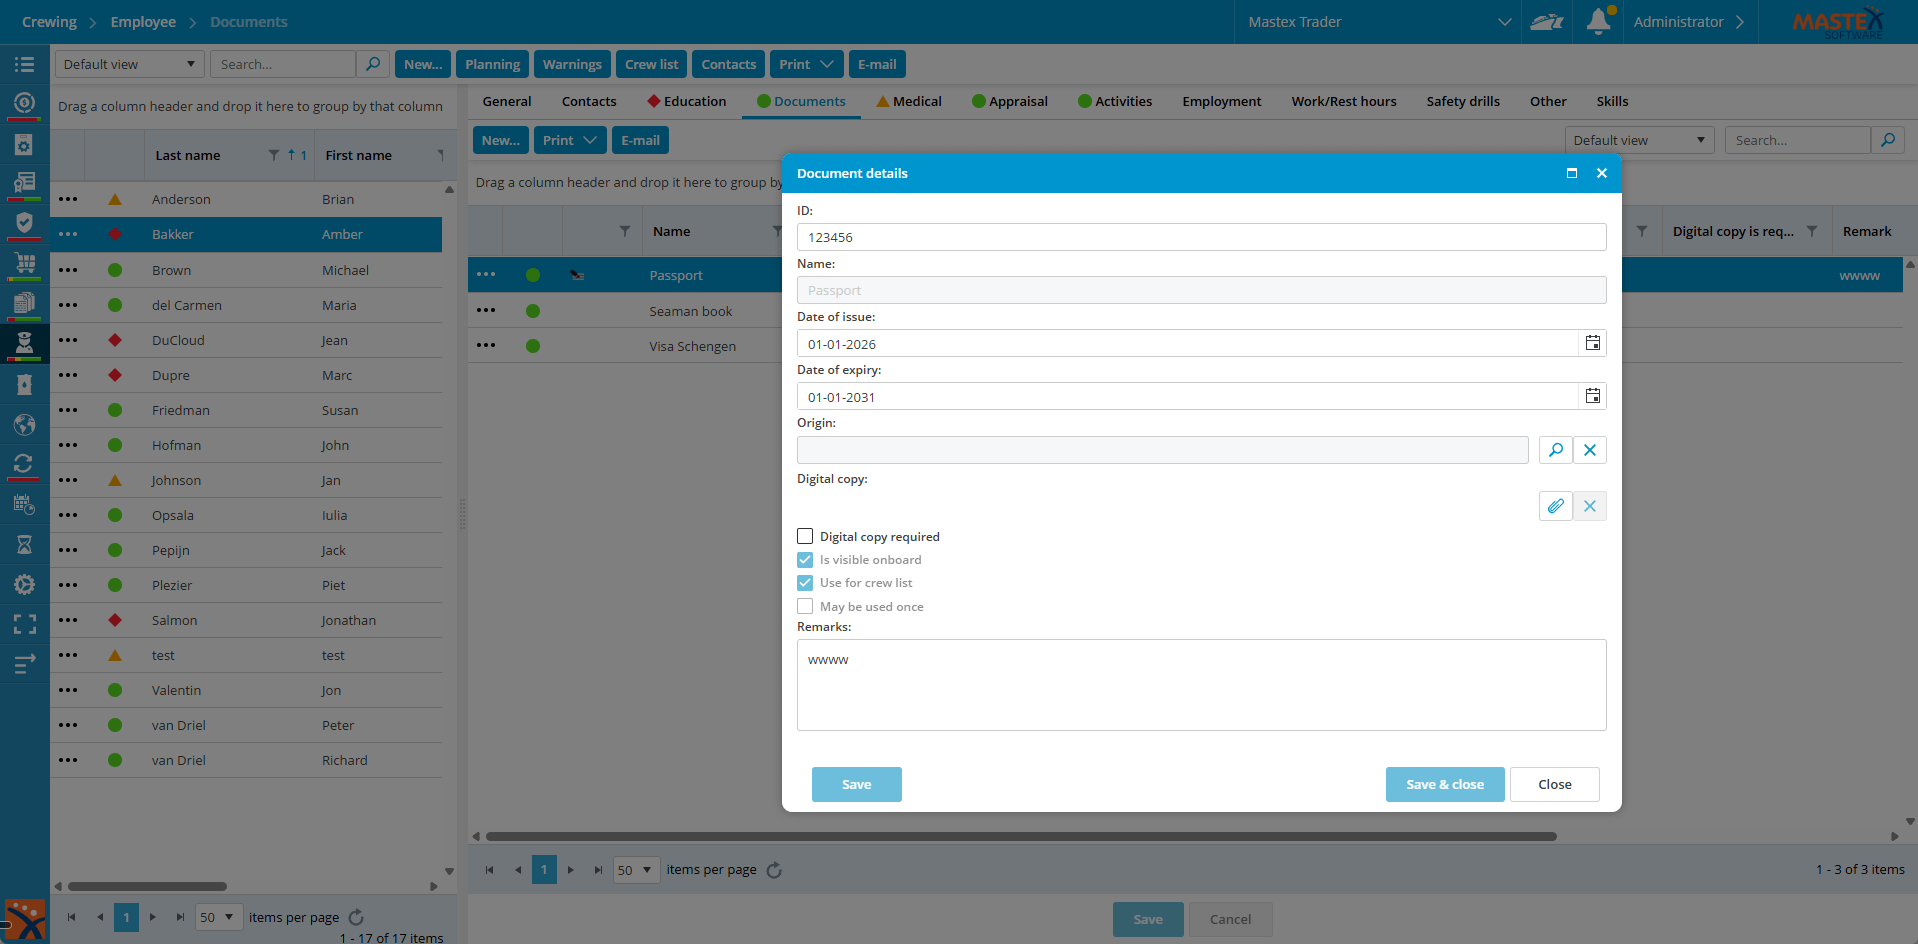1918x944 pixels.
Task: Click the globe icon in left sidebar
Action: (x=24, y=424)
